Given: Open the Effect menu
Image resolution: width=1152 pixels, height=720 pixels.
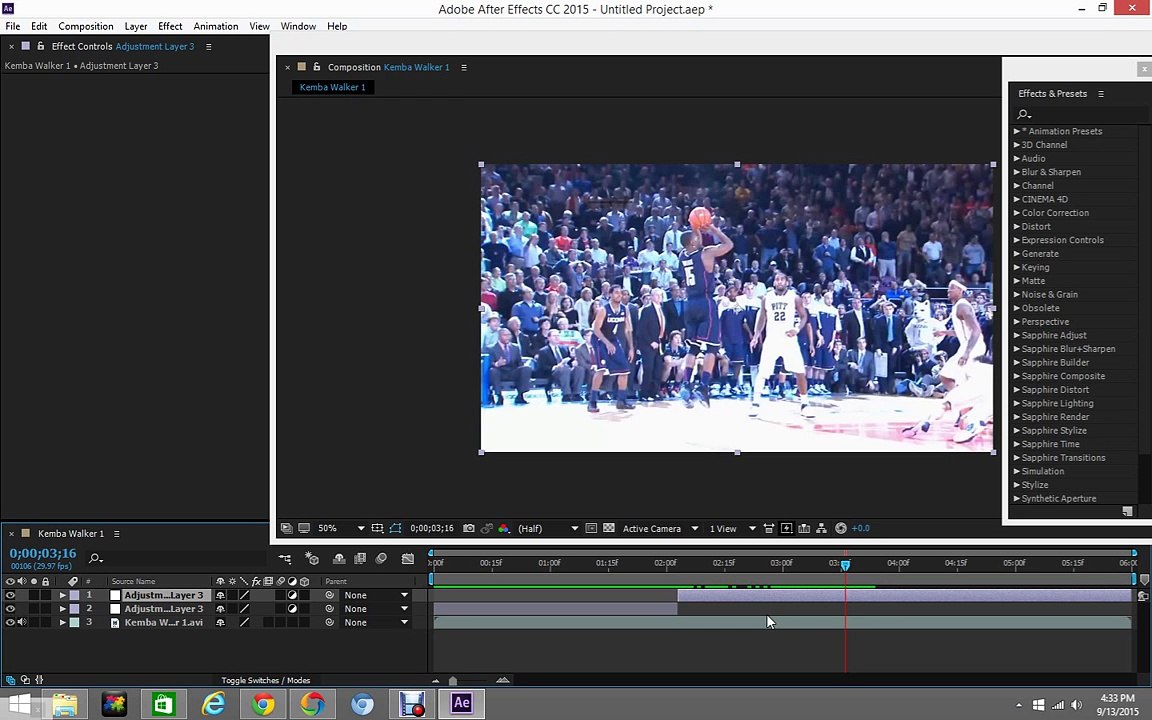Looking at the screenshot, I should (170, 26).
